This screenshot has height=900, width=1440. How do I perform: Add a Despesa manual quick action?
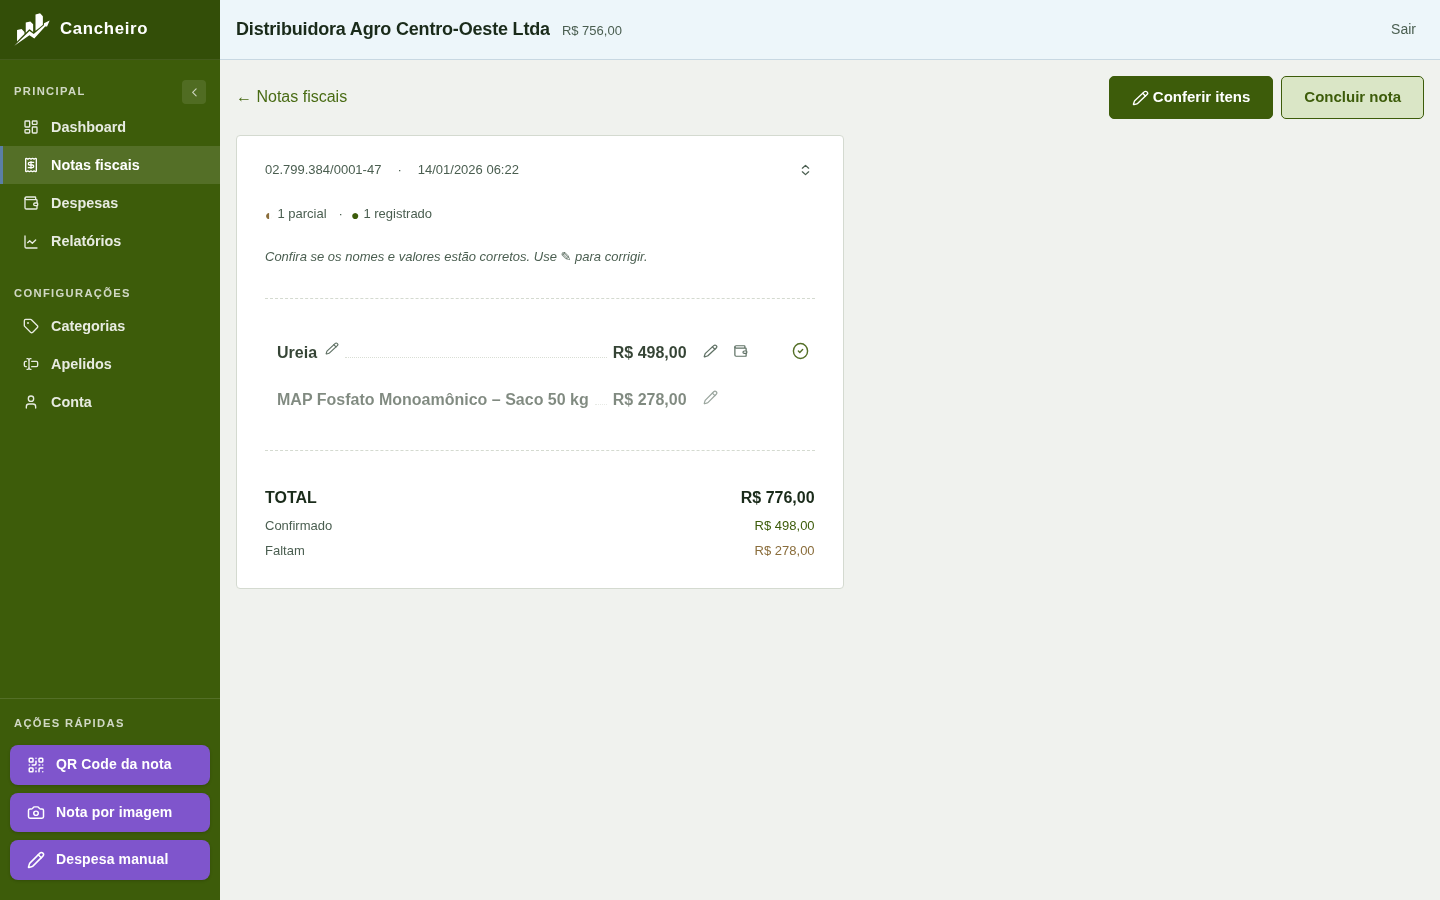[110, 860]
